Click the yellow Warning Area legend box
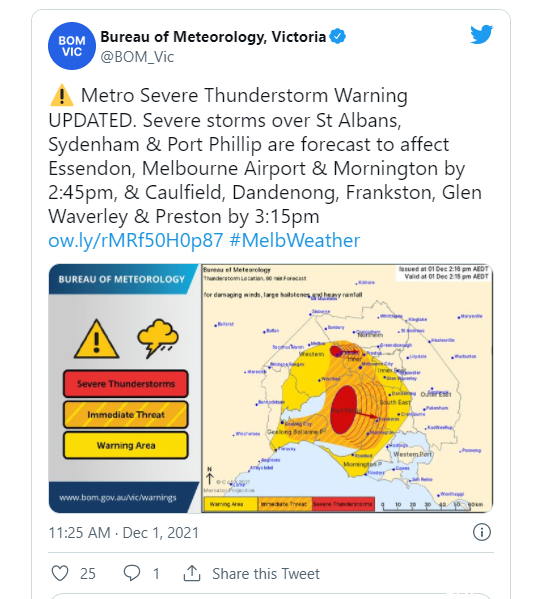The height and width of the screenshot is (599, 554). pyautogui.click(x=126, y=445)
